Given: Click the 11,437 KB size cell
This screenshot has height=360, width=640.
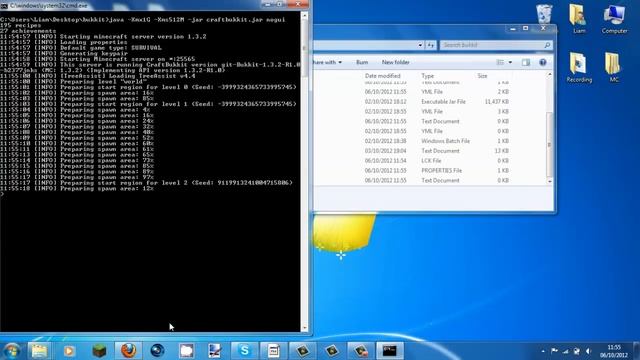Looking at the screenshot, I should [497, 102].
